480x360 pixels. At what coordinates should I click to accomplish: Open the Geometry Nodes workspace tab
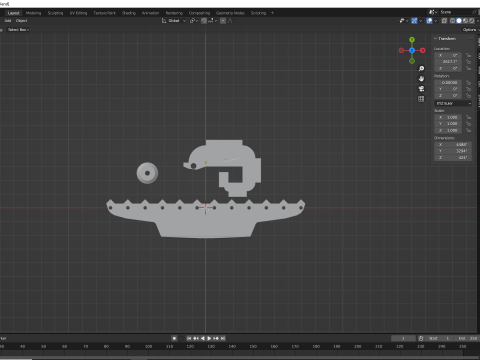tap(230, 13)
